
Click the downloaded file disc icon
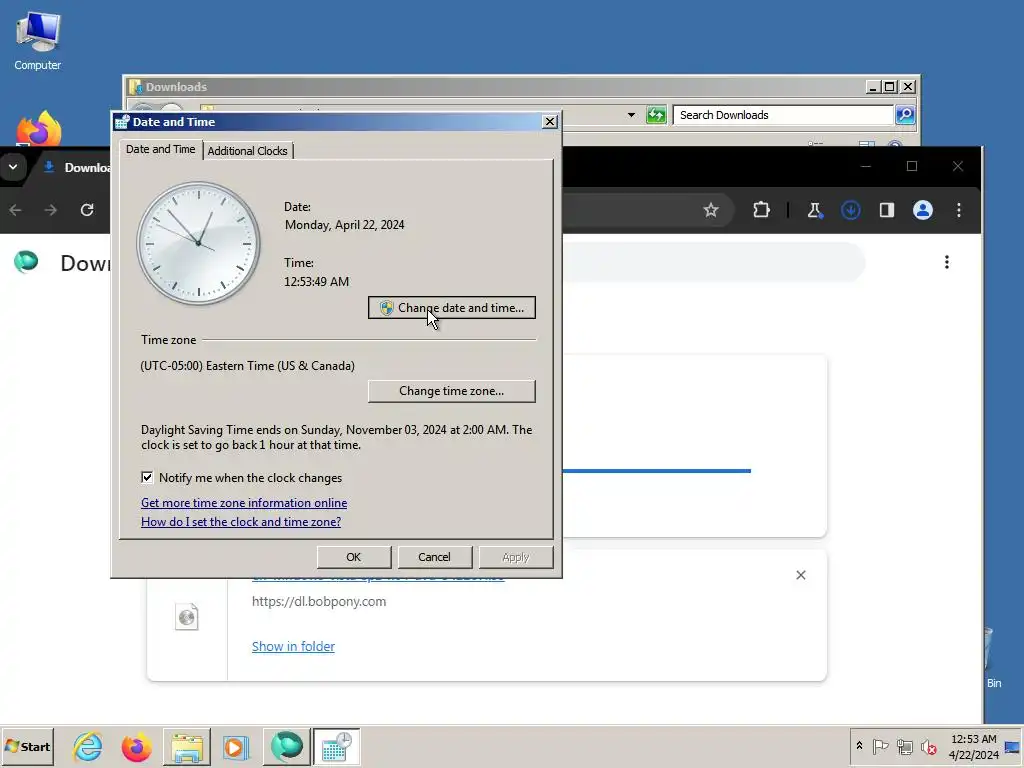click(187, 616)
